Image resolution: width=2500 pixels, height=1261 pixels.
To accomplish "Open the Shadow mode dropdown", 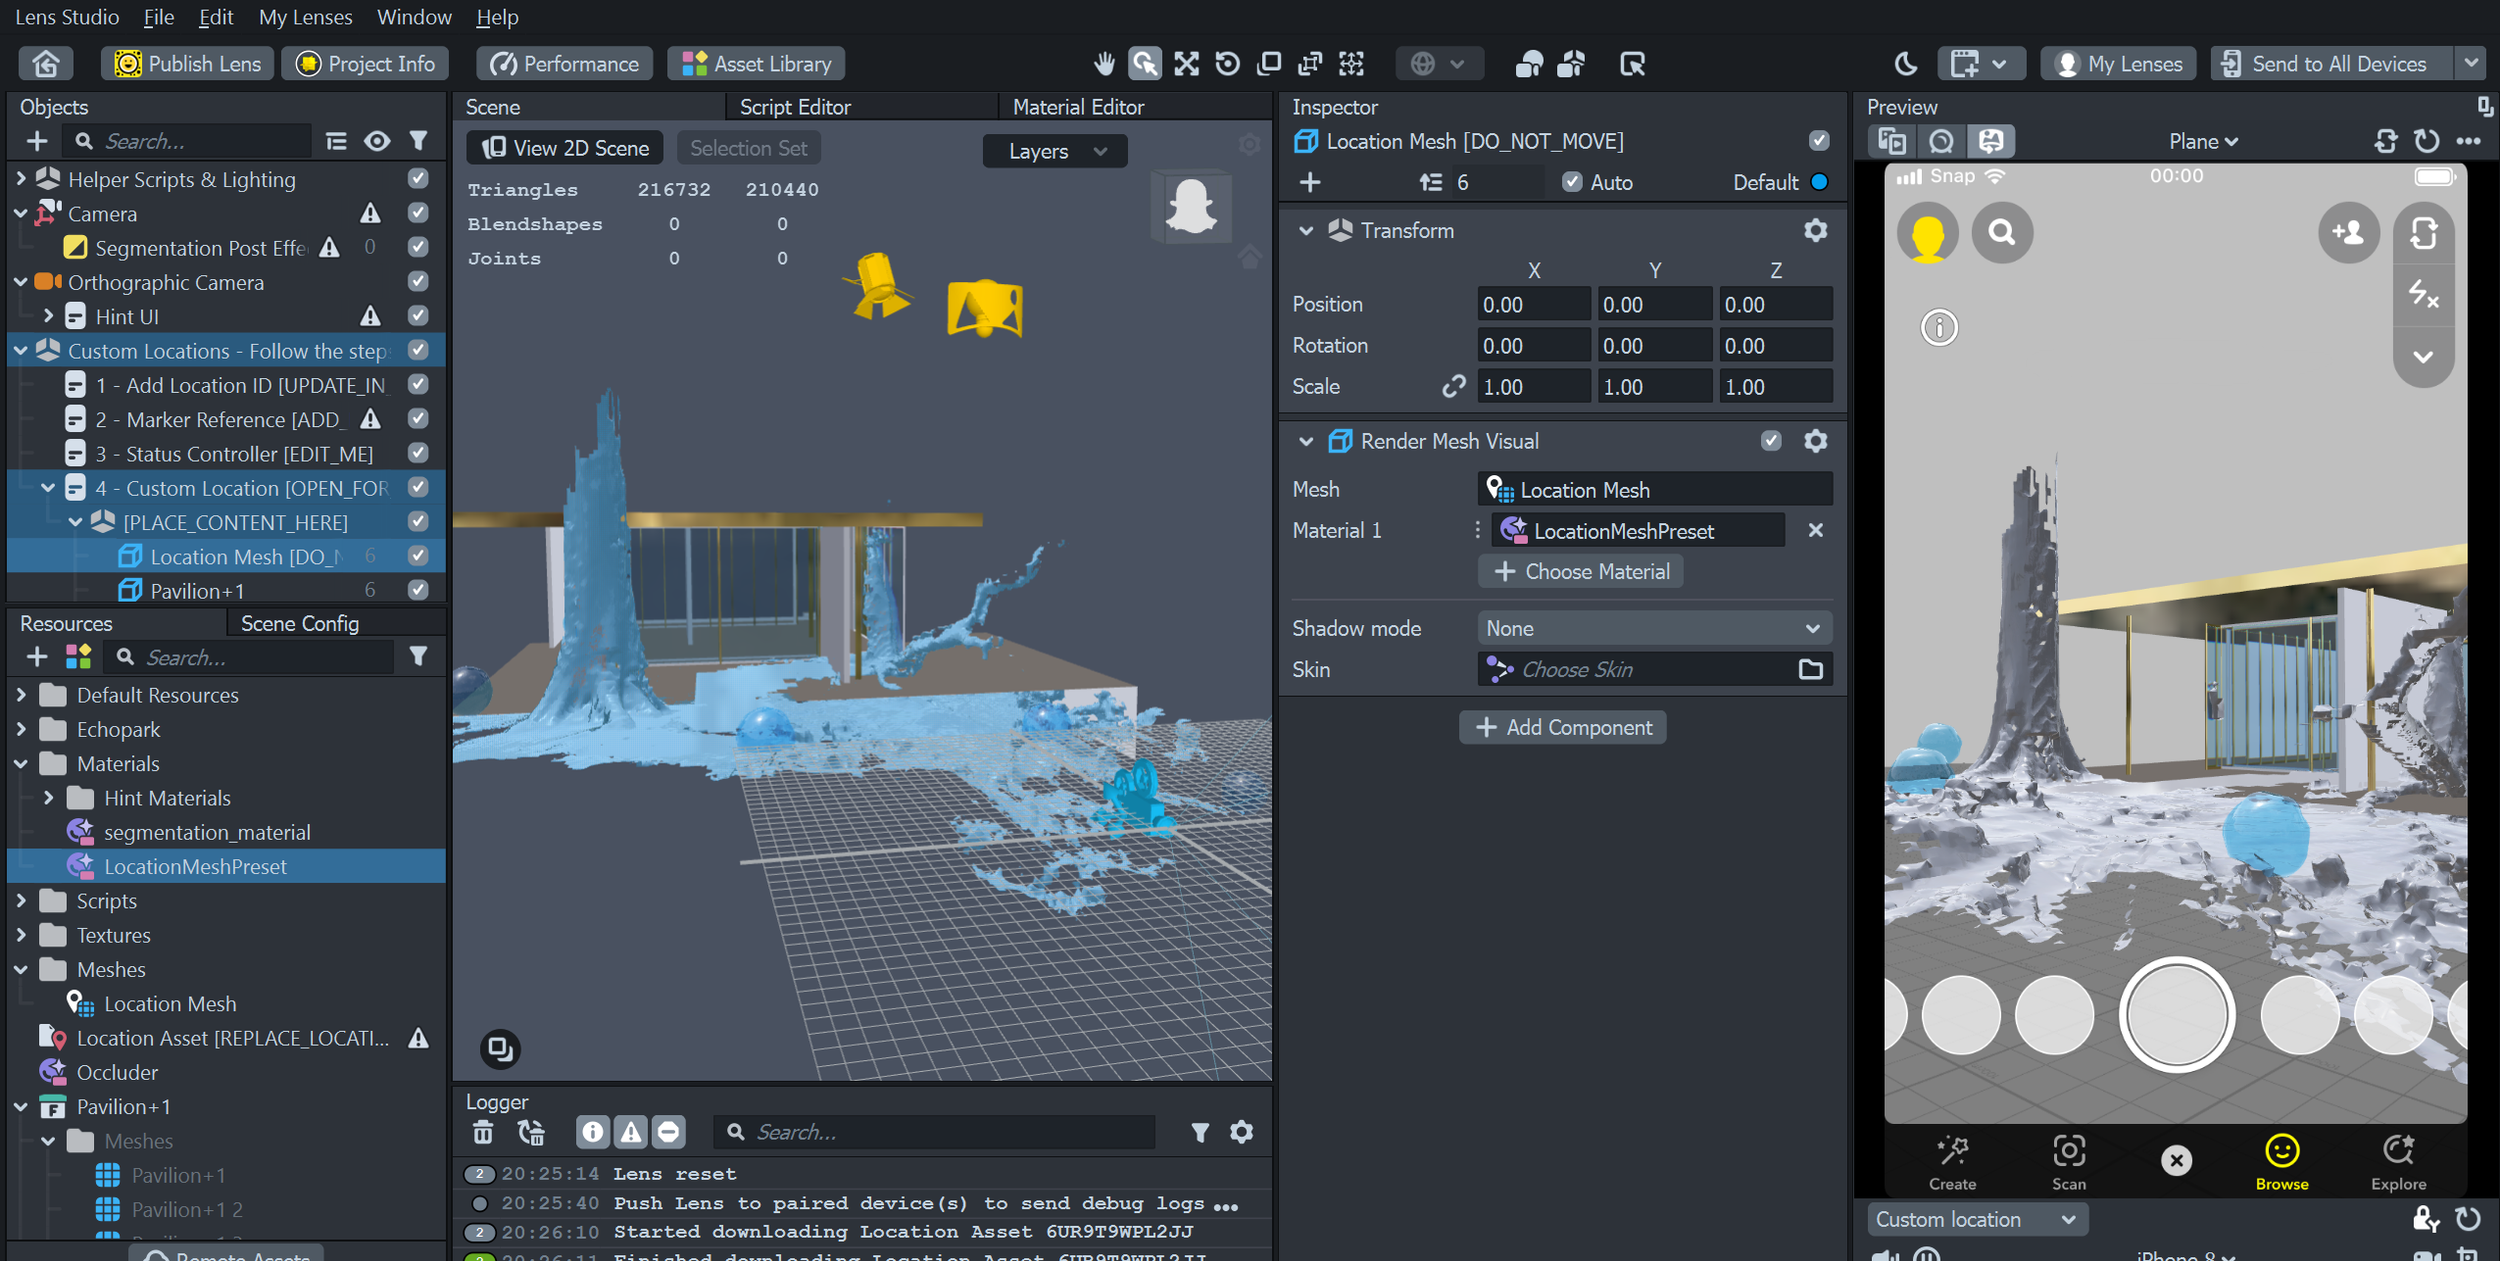I will click(x=1653, y=628).
